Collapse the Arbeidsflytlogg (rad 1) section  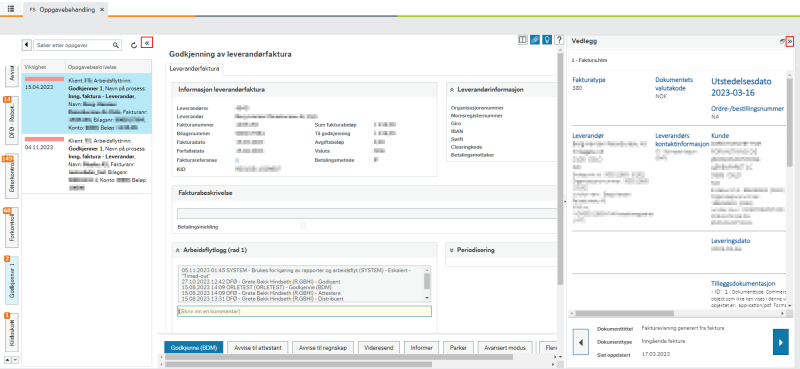point(178,250)
